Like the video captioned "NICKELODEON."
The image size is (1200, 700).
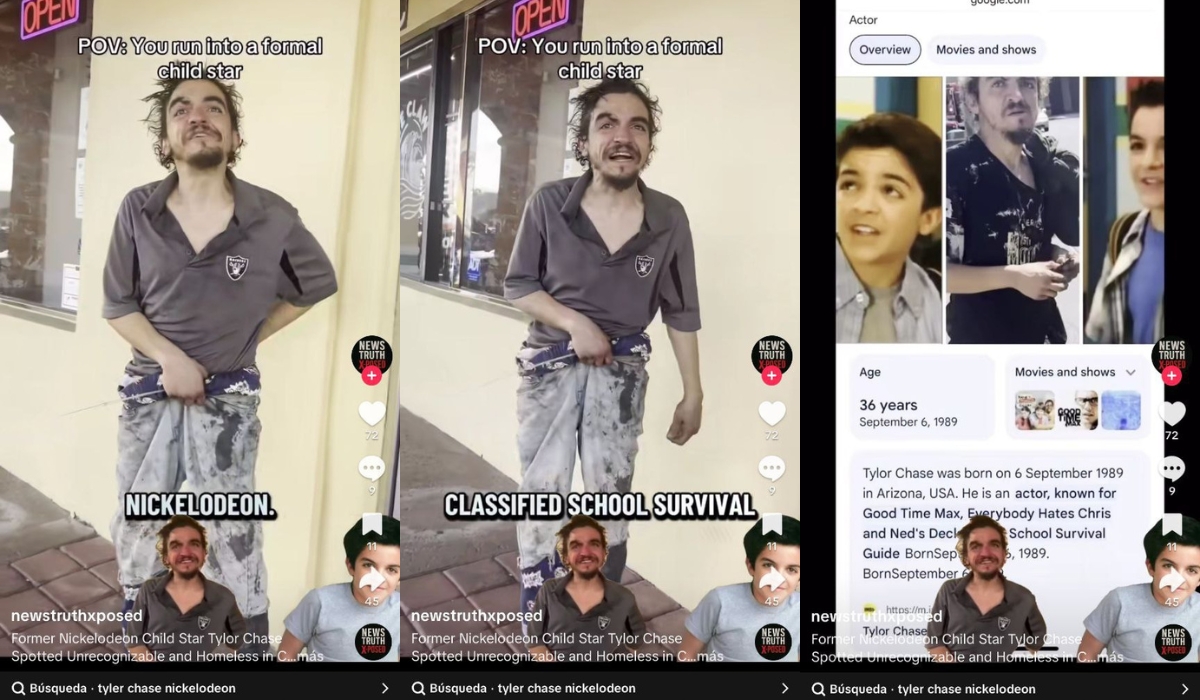point(372,413)
